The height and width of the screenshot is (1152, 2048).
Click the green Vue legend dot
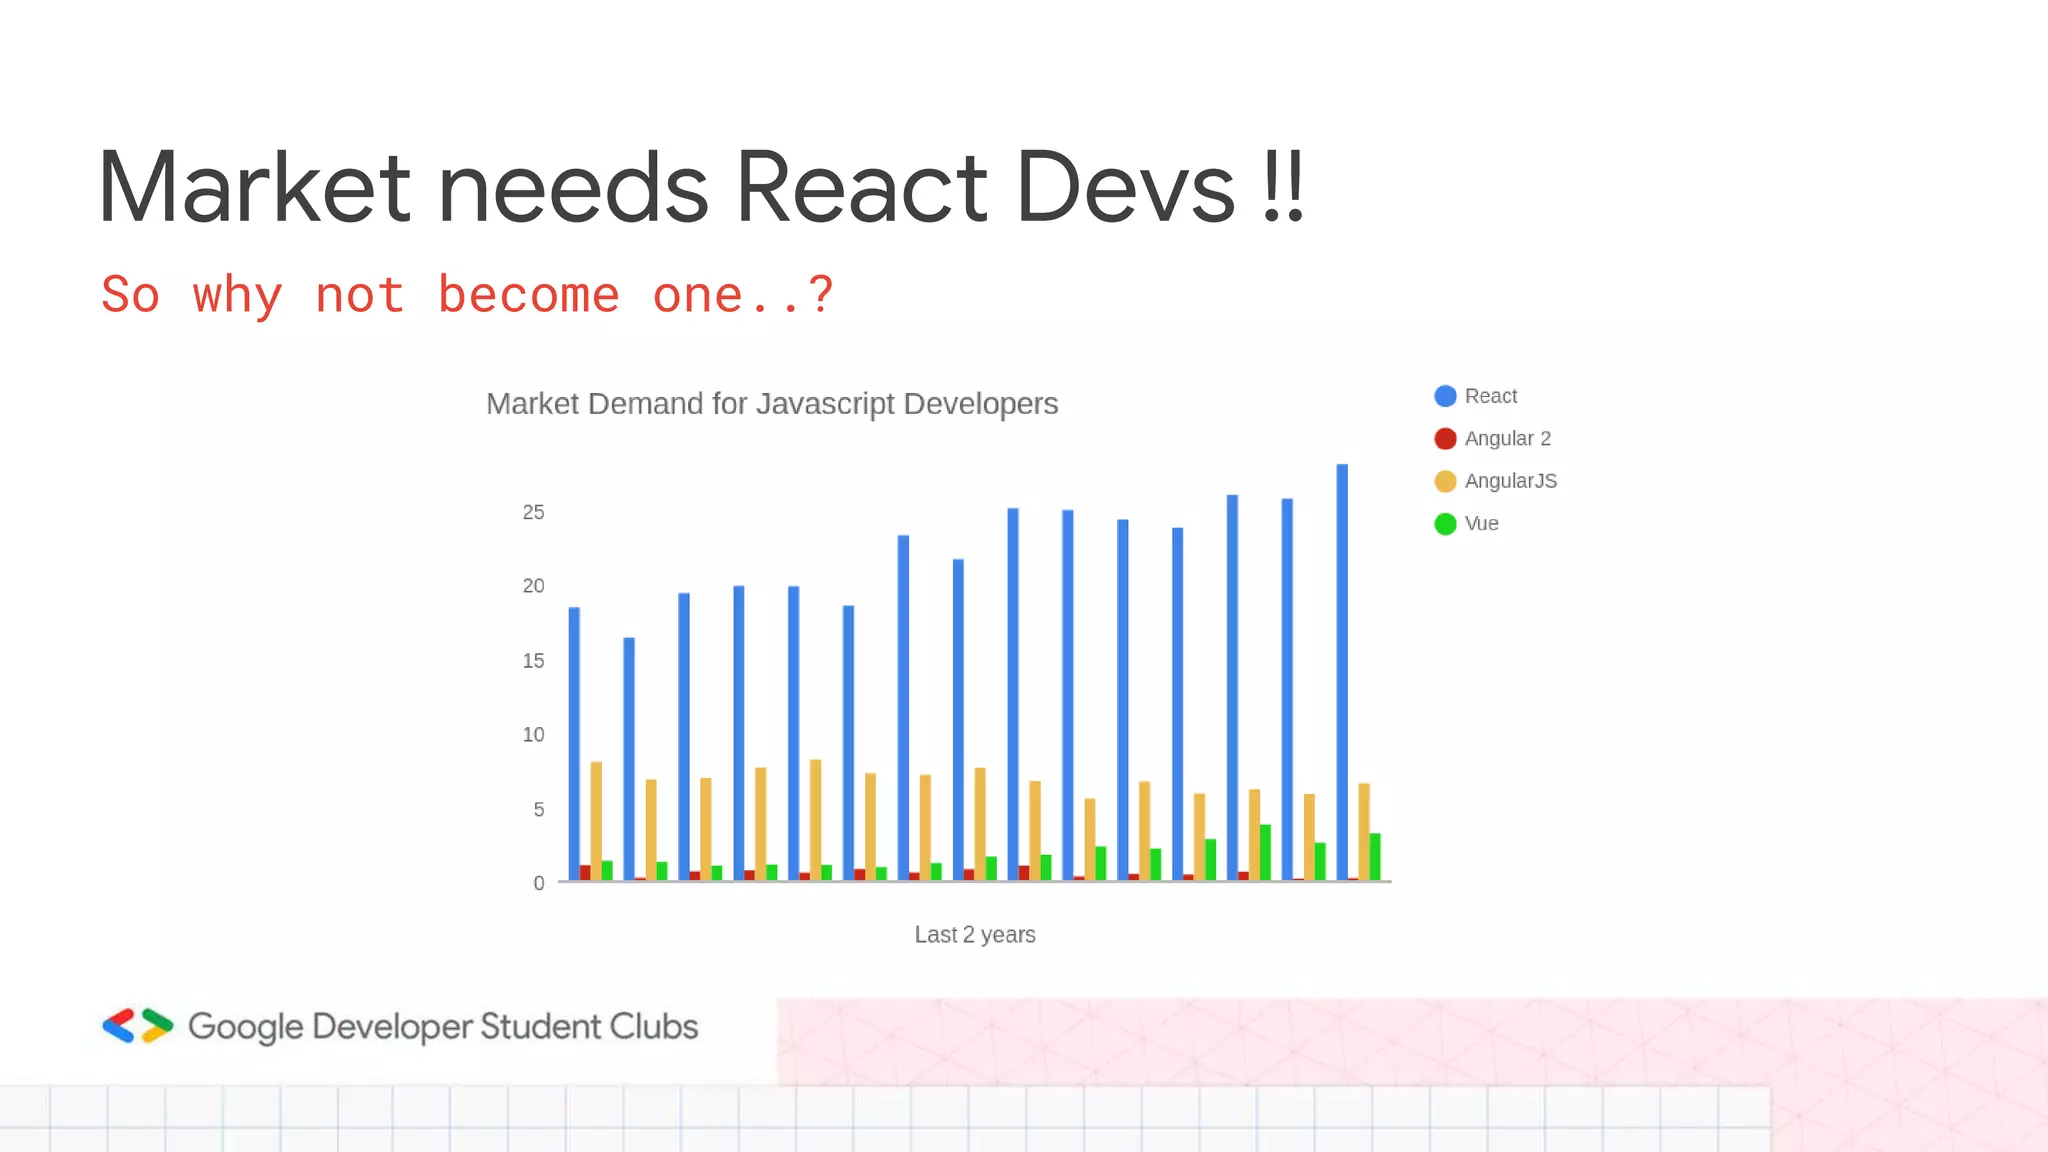1445,524
